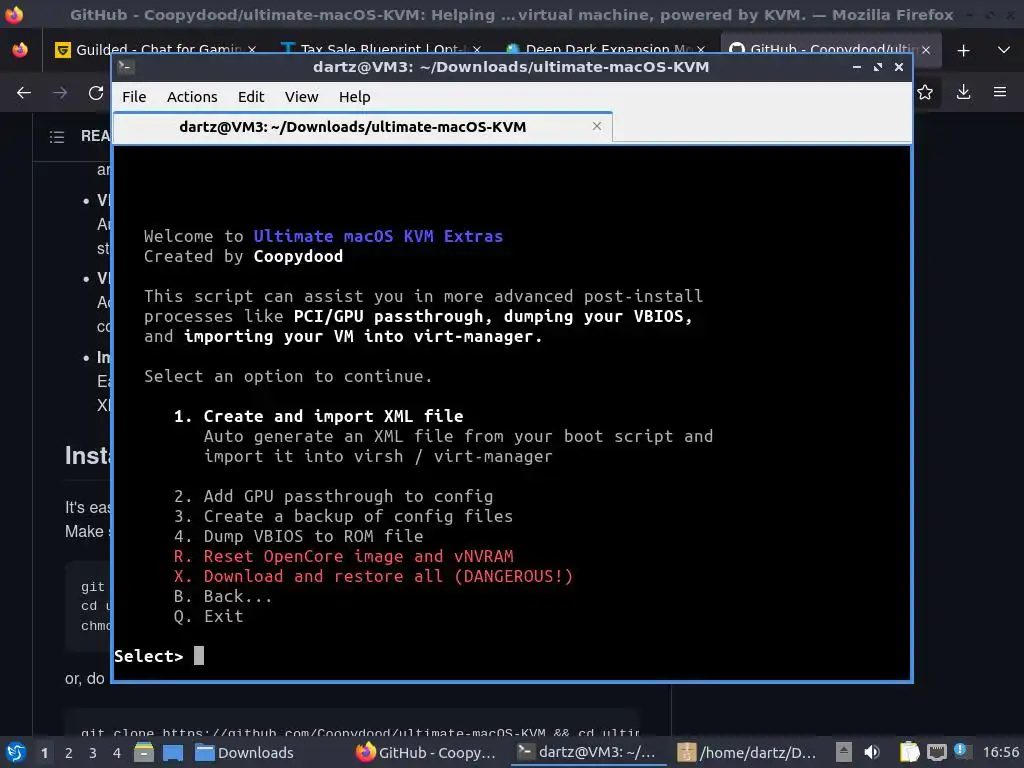
Task: Open the Firefox hamburger menu
Action: [1000, 93]
